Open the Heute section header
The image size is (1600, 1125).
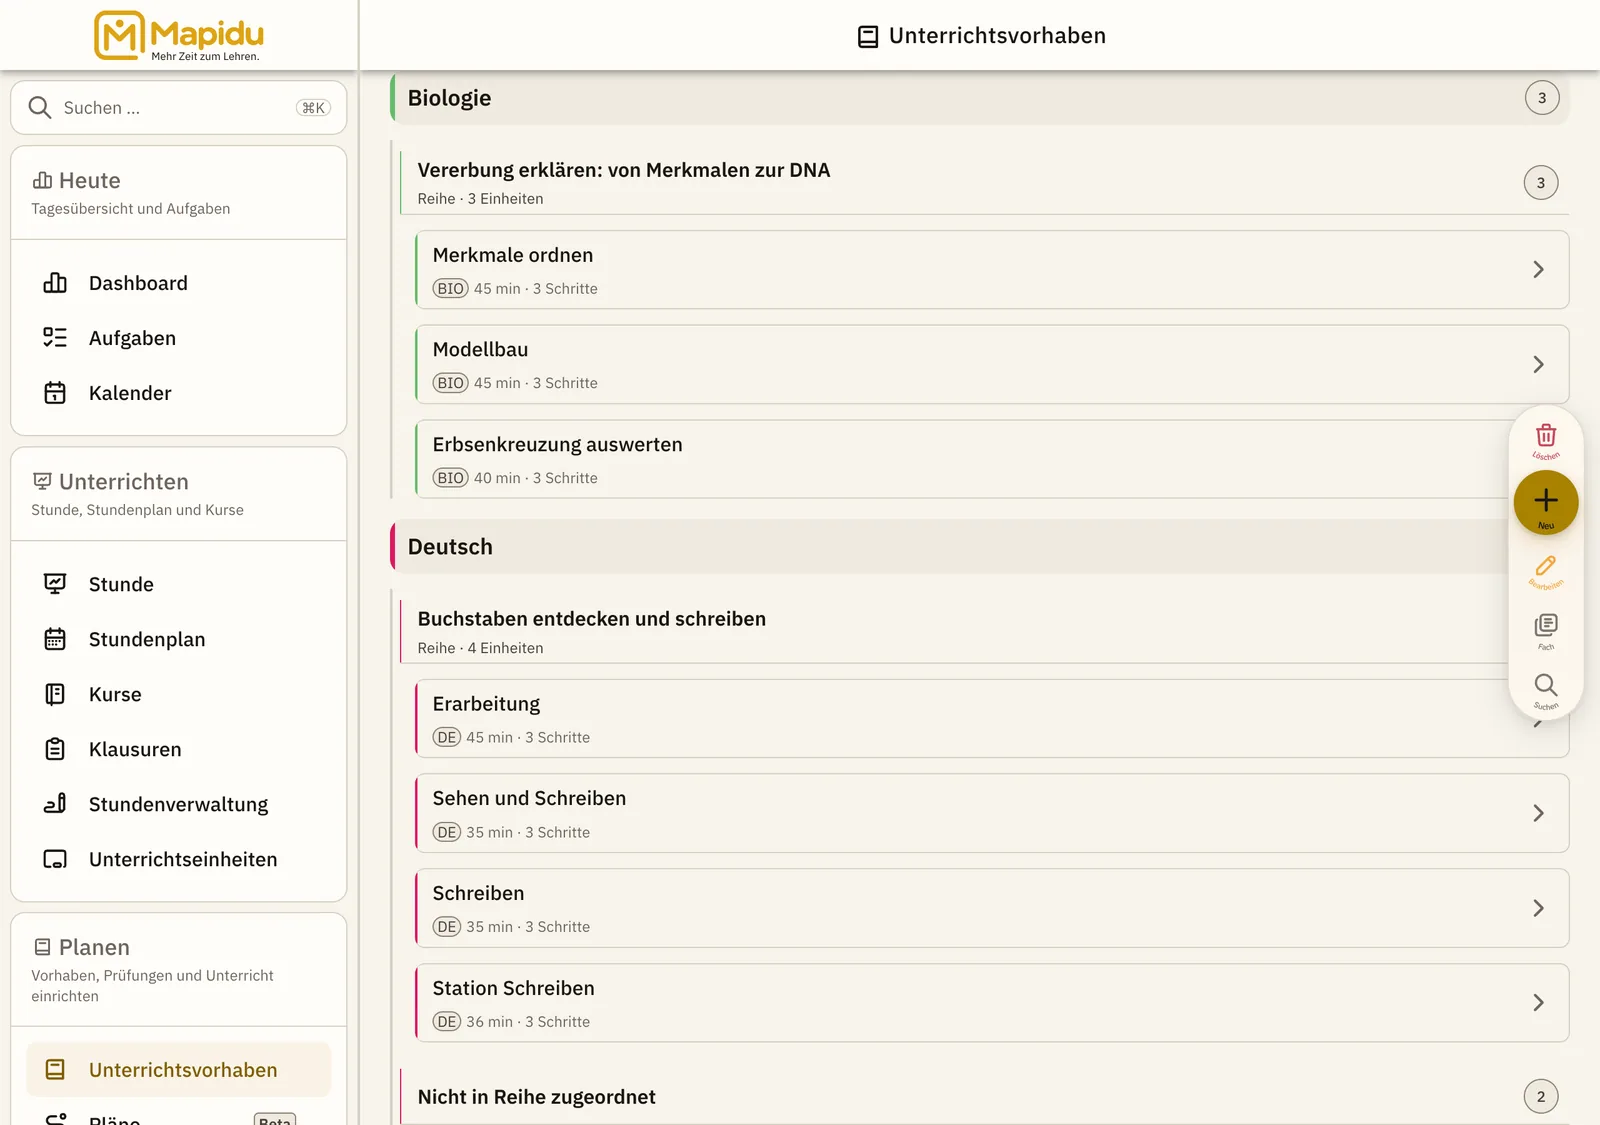coord(179,193)
